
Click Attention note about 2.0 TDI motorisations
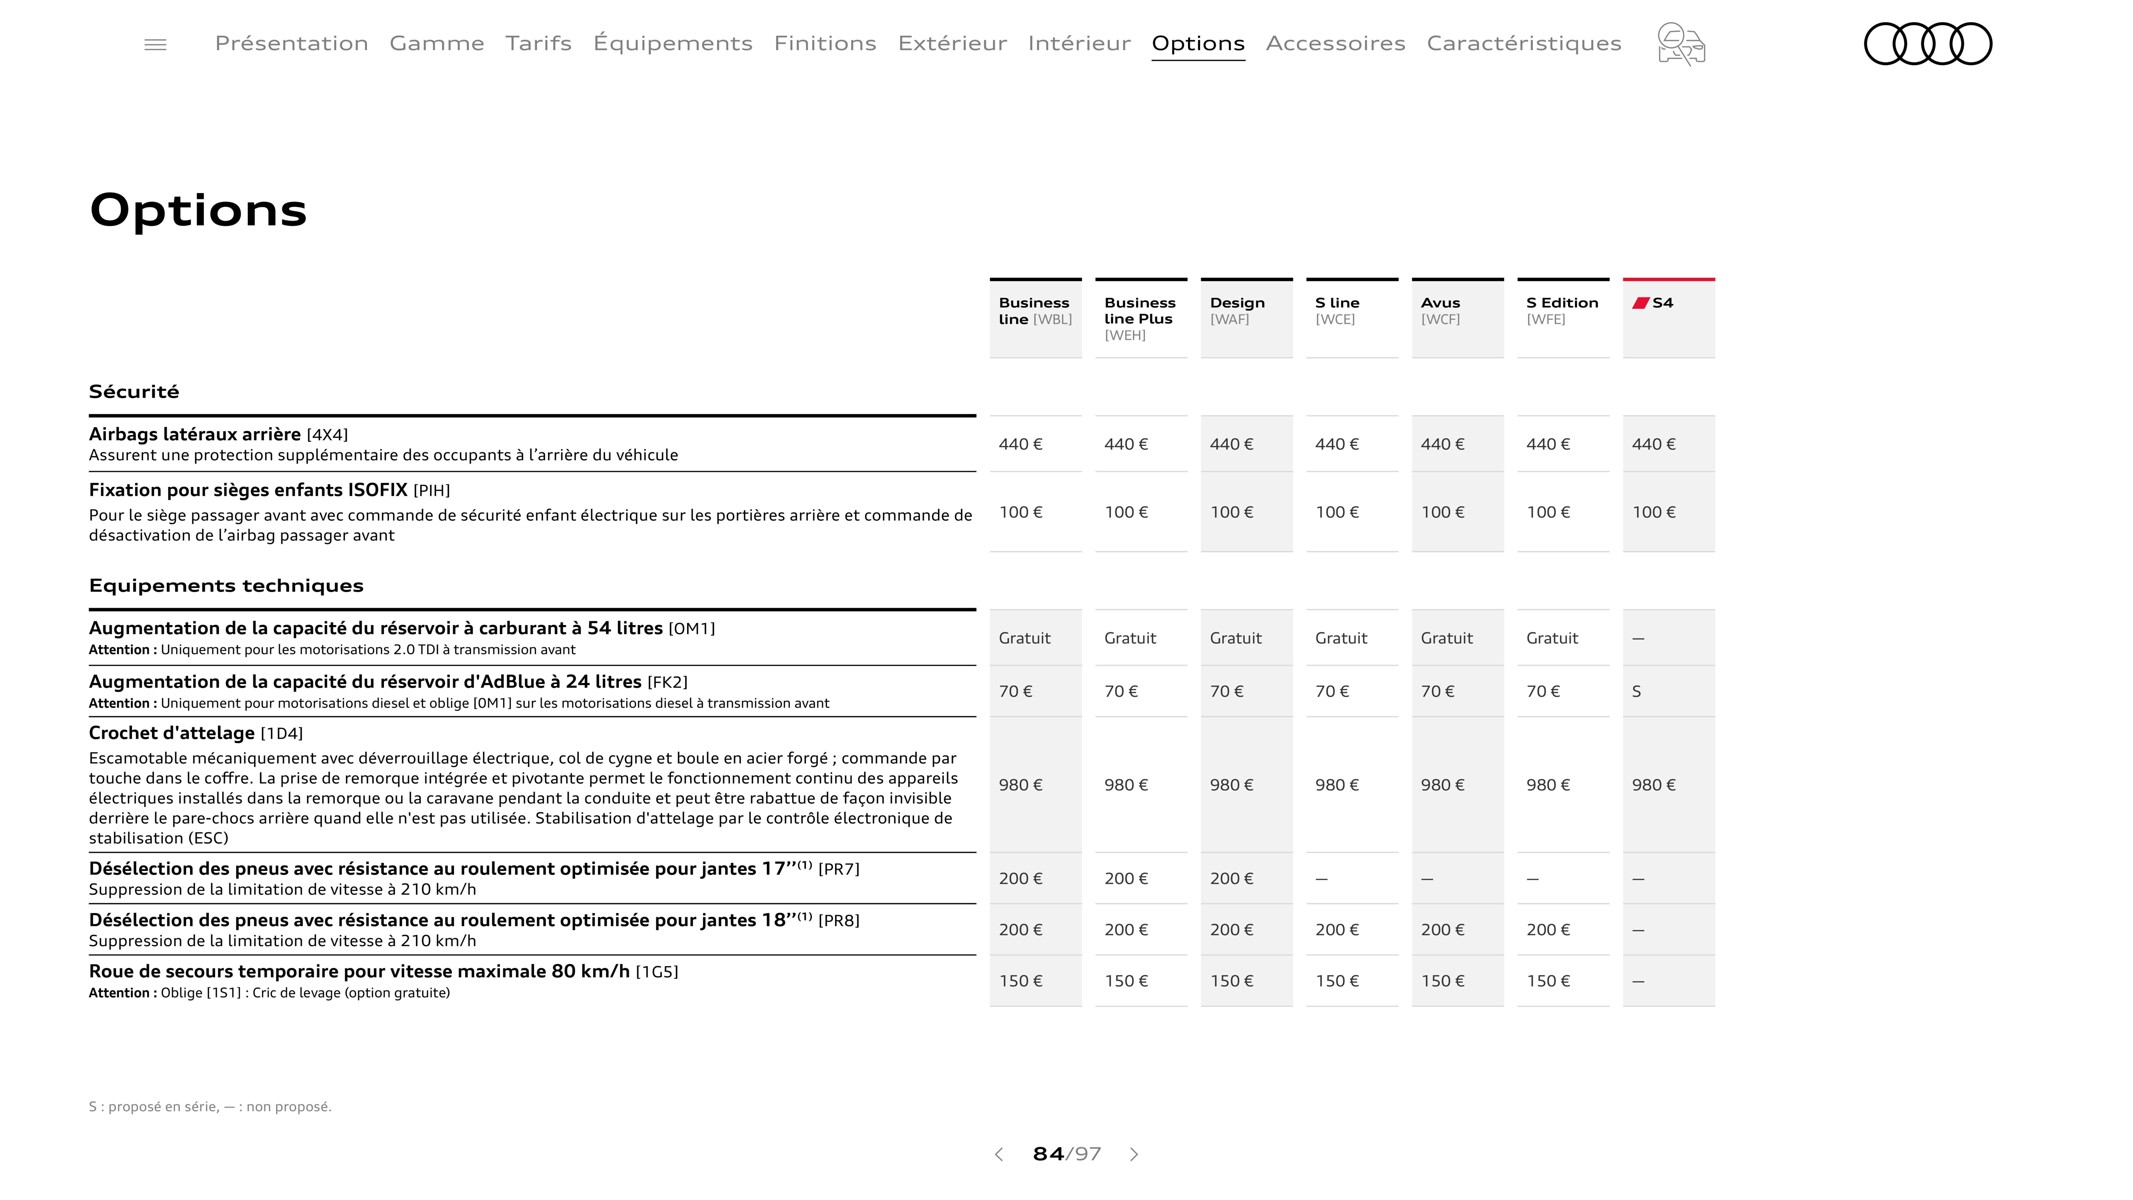pyautogui.click(x=332, y=650)
